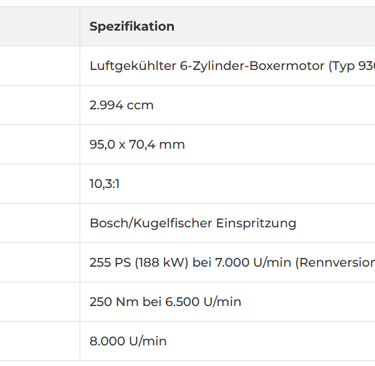Select the 255 PS (188 kW) cell
This screenshot has width=375, height=366.
pyautogui.click(x=227, y=262)
